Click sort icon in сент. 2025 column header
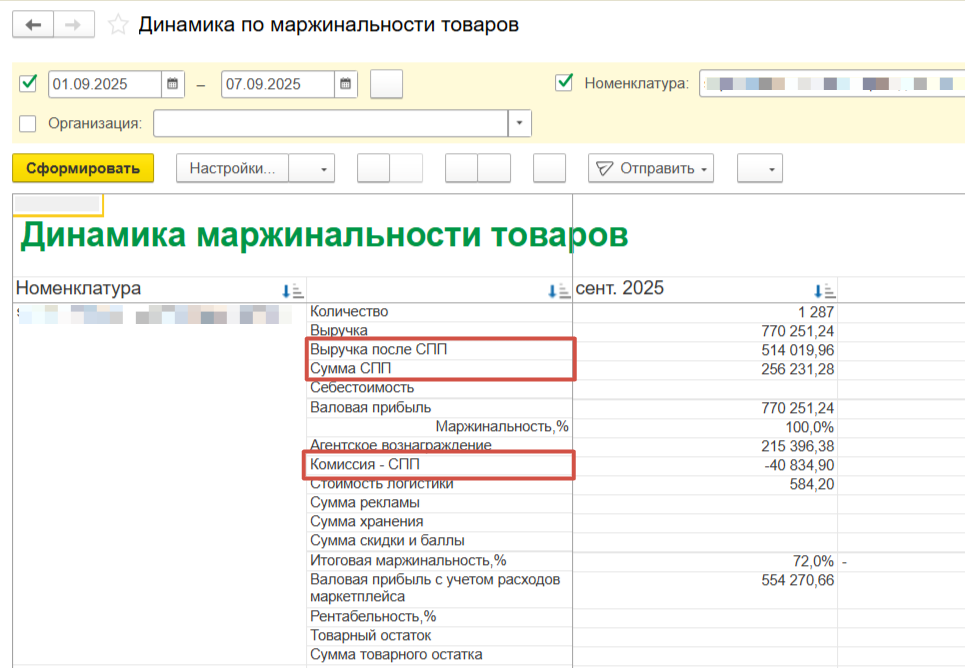 824,291
